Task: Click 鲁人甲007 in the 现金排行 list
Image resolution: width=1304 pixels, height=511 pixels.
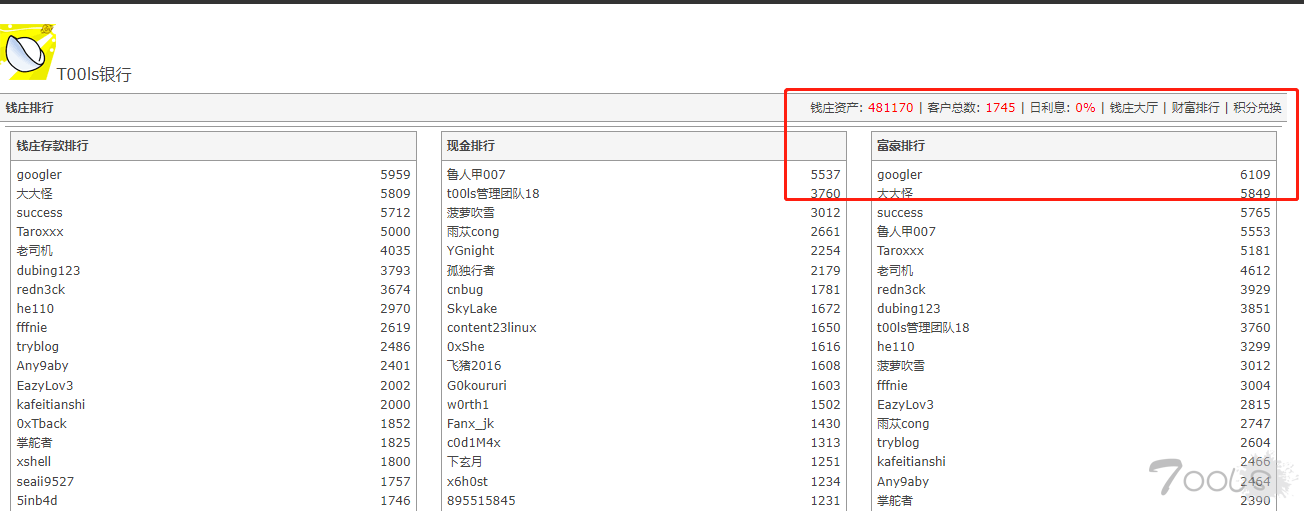Action: coord(476,175)
